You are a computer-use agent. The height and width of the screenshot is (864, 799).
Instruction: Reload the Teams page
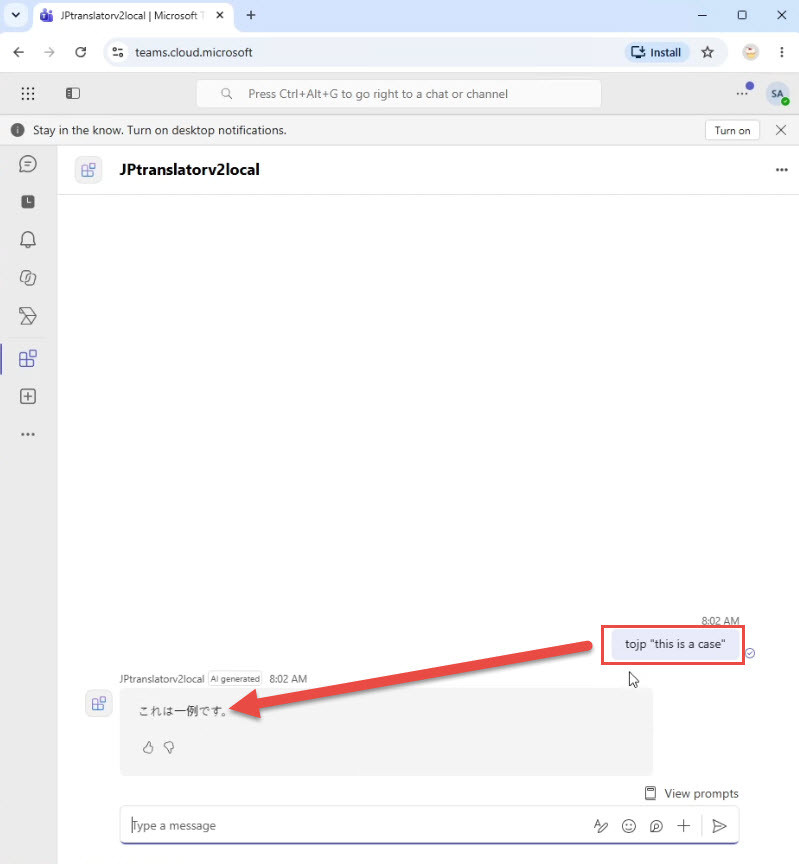point(80,52)
